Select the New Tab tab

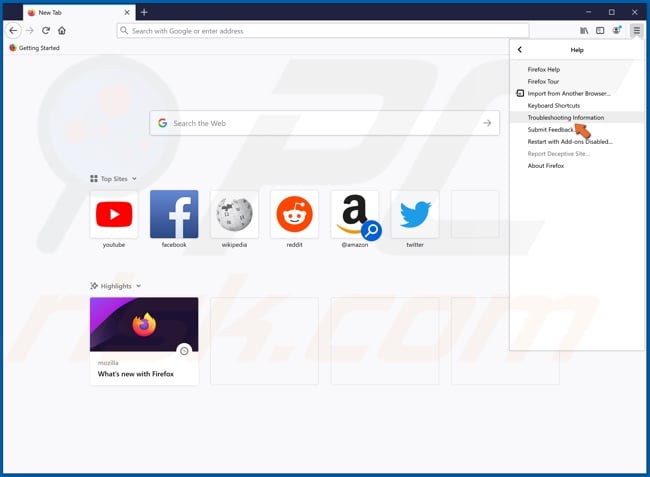(x=79, y=12)
